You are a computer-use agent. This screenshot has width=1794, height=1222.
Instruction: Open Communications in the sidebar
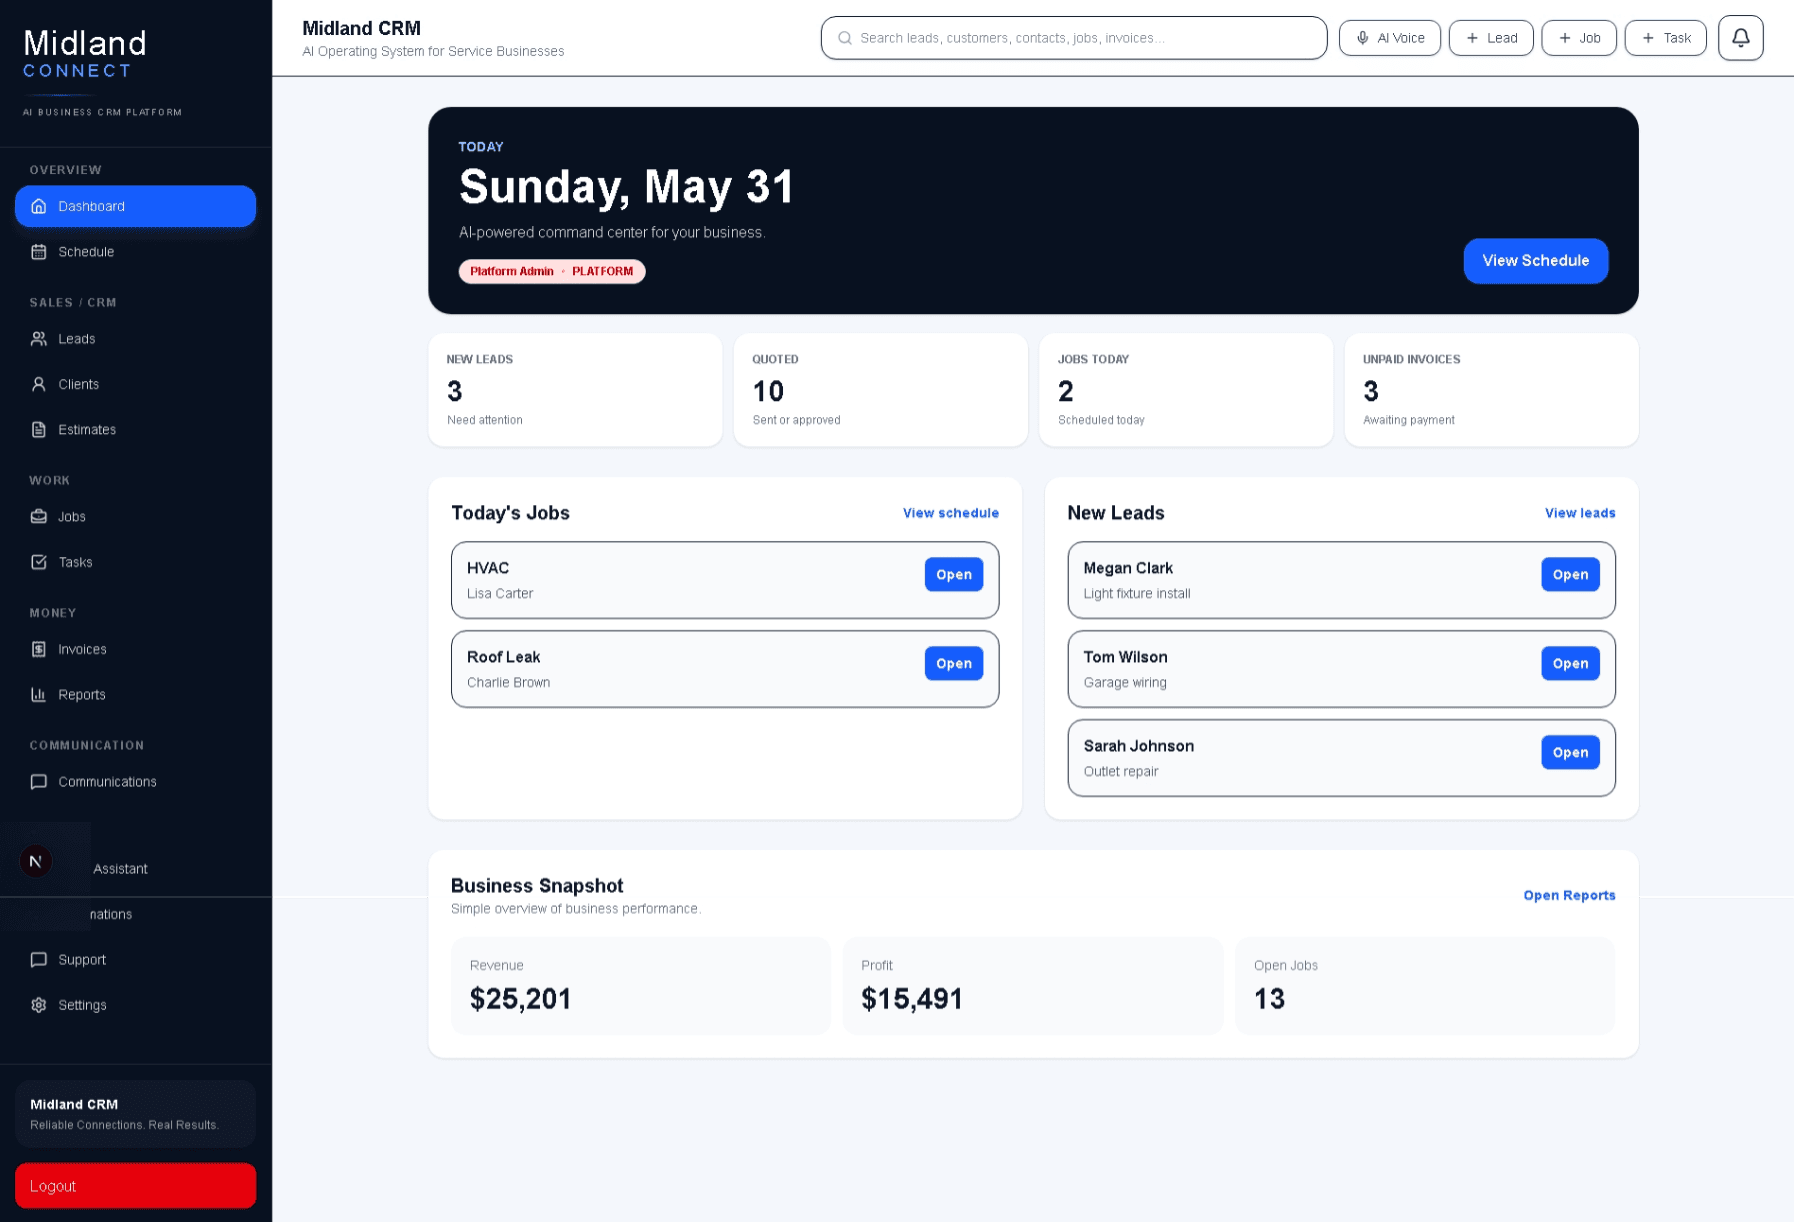135,782
